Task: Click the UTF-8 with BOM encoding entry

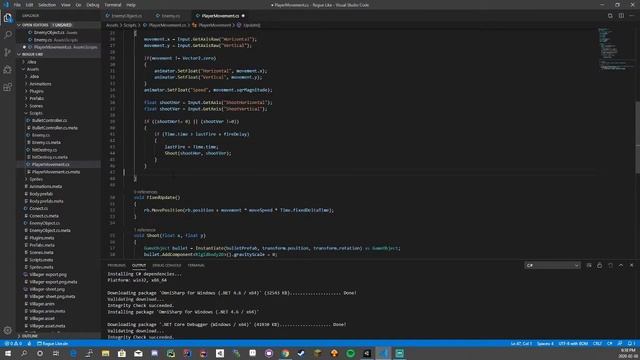Action: pyautogui.click(x=573, y=344)
